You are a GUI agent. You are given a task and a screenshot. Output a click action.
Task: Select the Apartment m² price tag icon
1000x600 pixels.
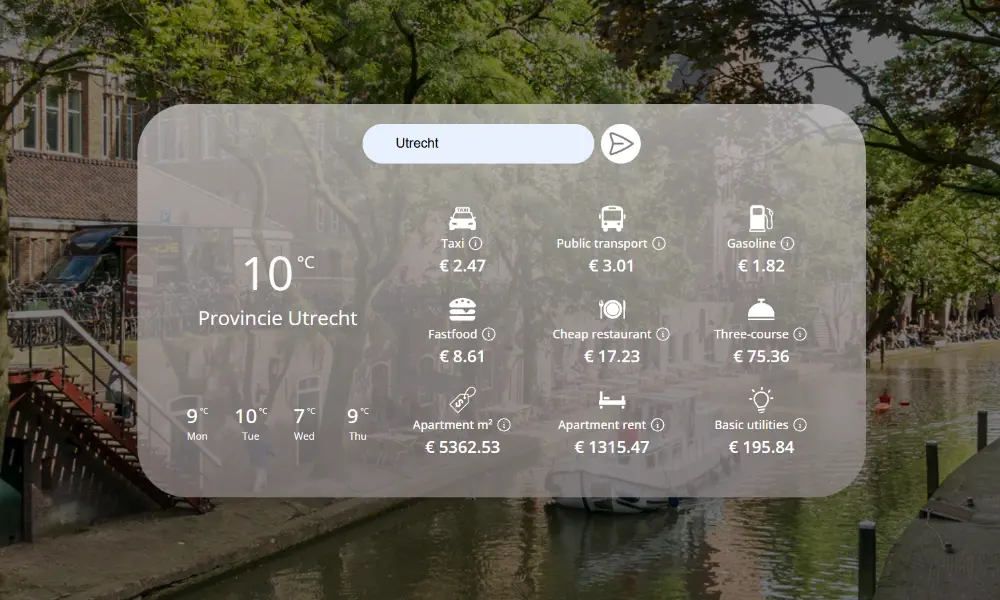tap(462, 400)
